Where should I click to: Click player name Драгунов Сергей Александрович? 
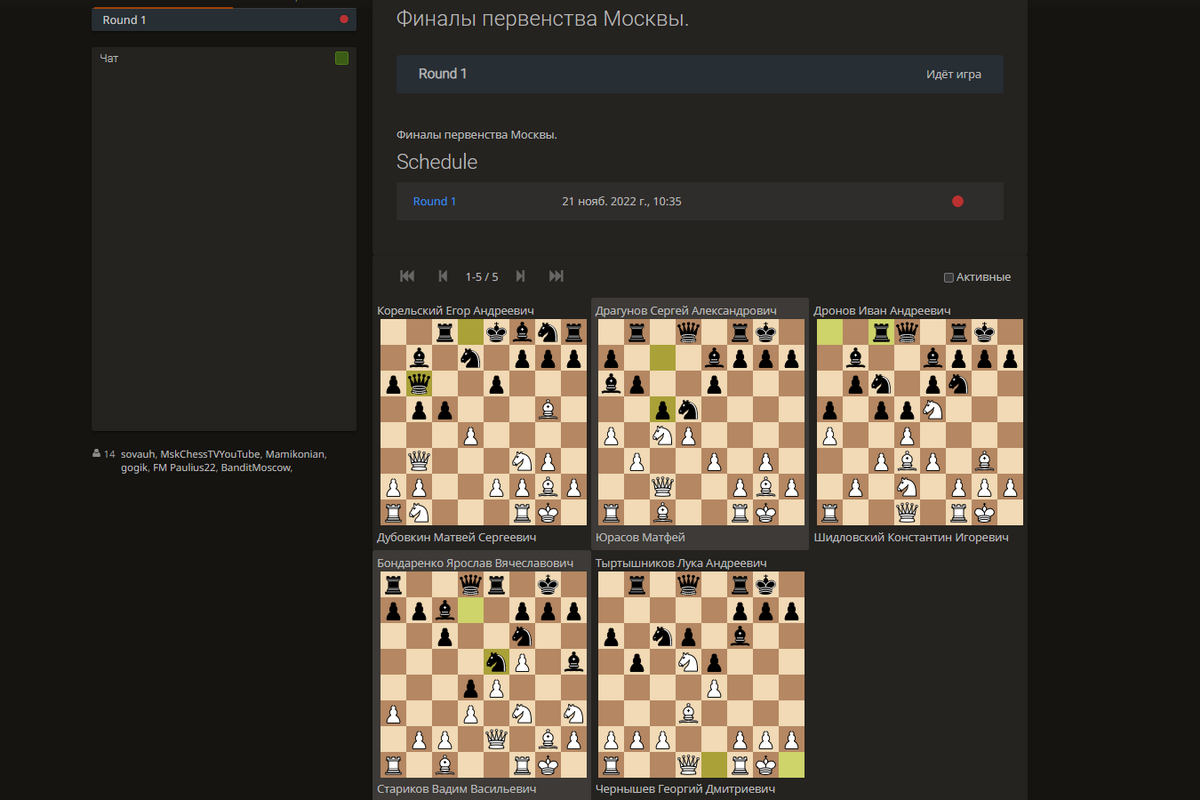pyautogui.click(x=686, y=311)
